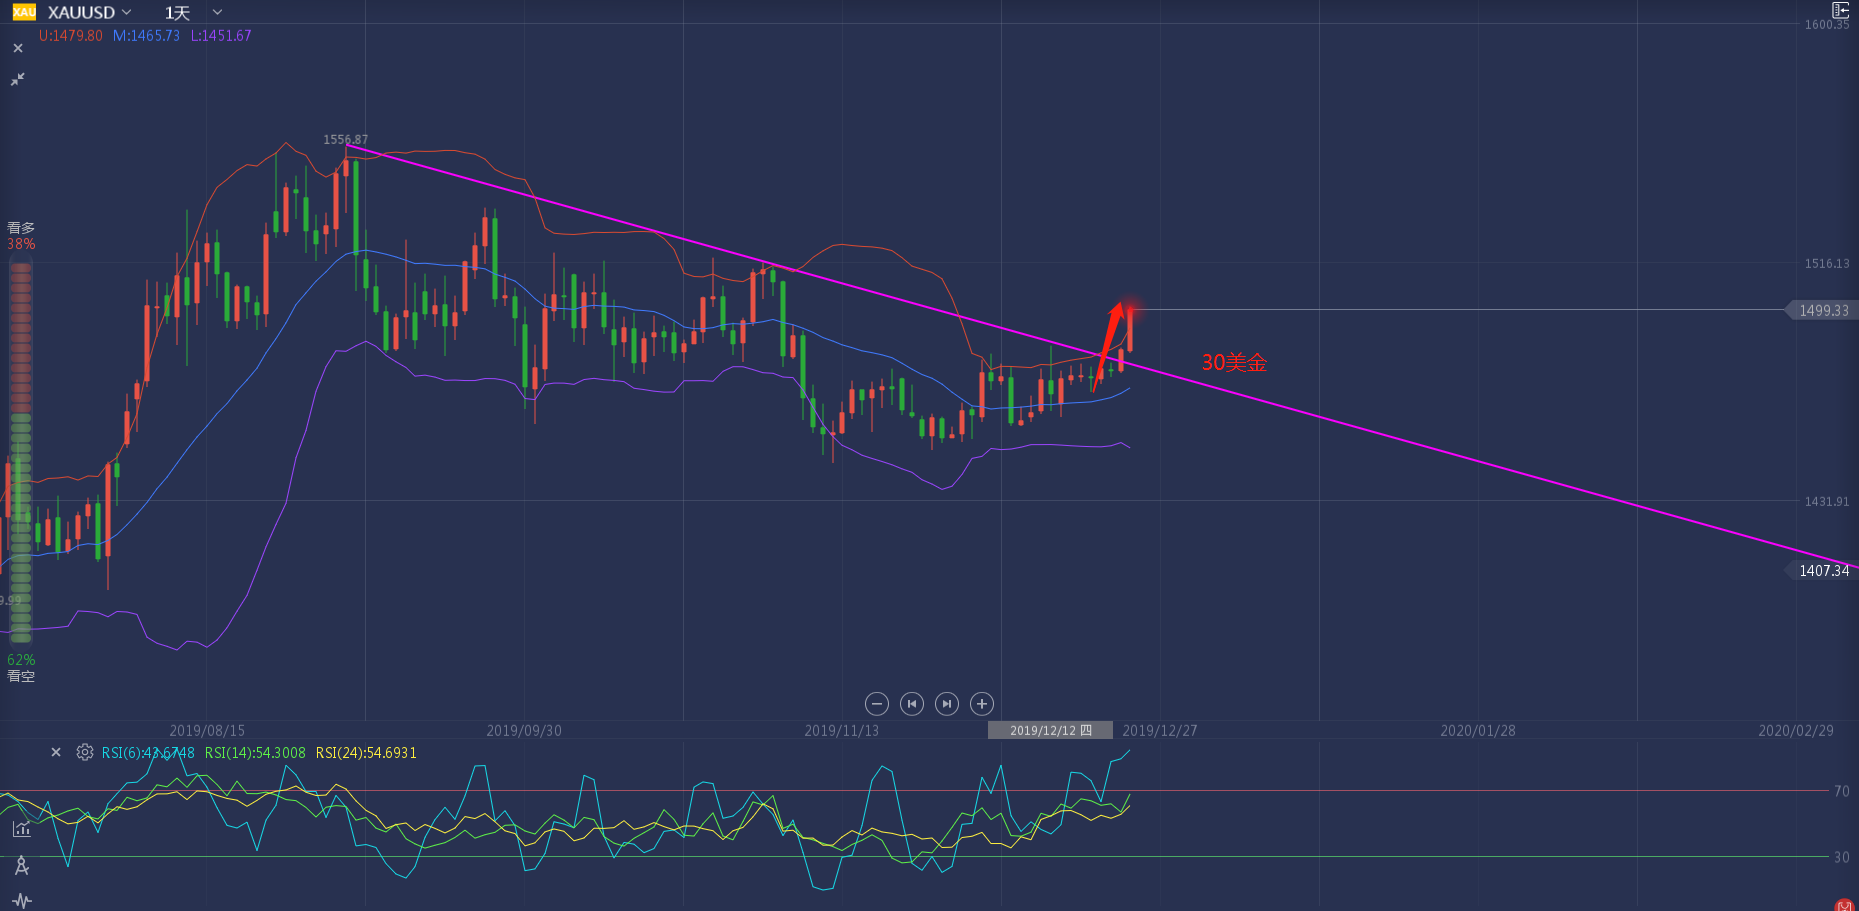The height and width of the screenshot is (911, 1859).
Task: Open the chart indicators icon
Action: (21, 829)
